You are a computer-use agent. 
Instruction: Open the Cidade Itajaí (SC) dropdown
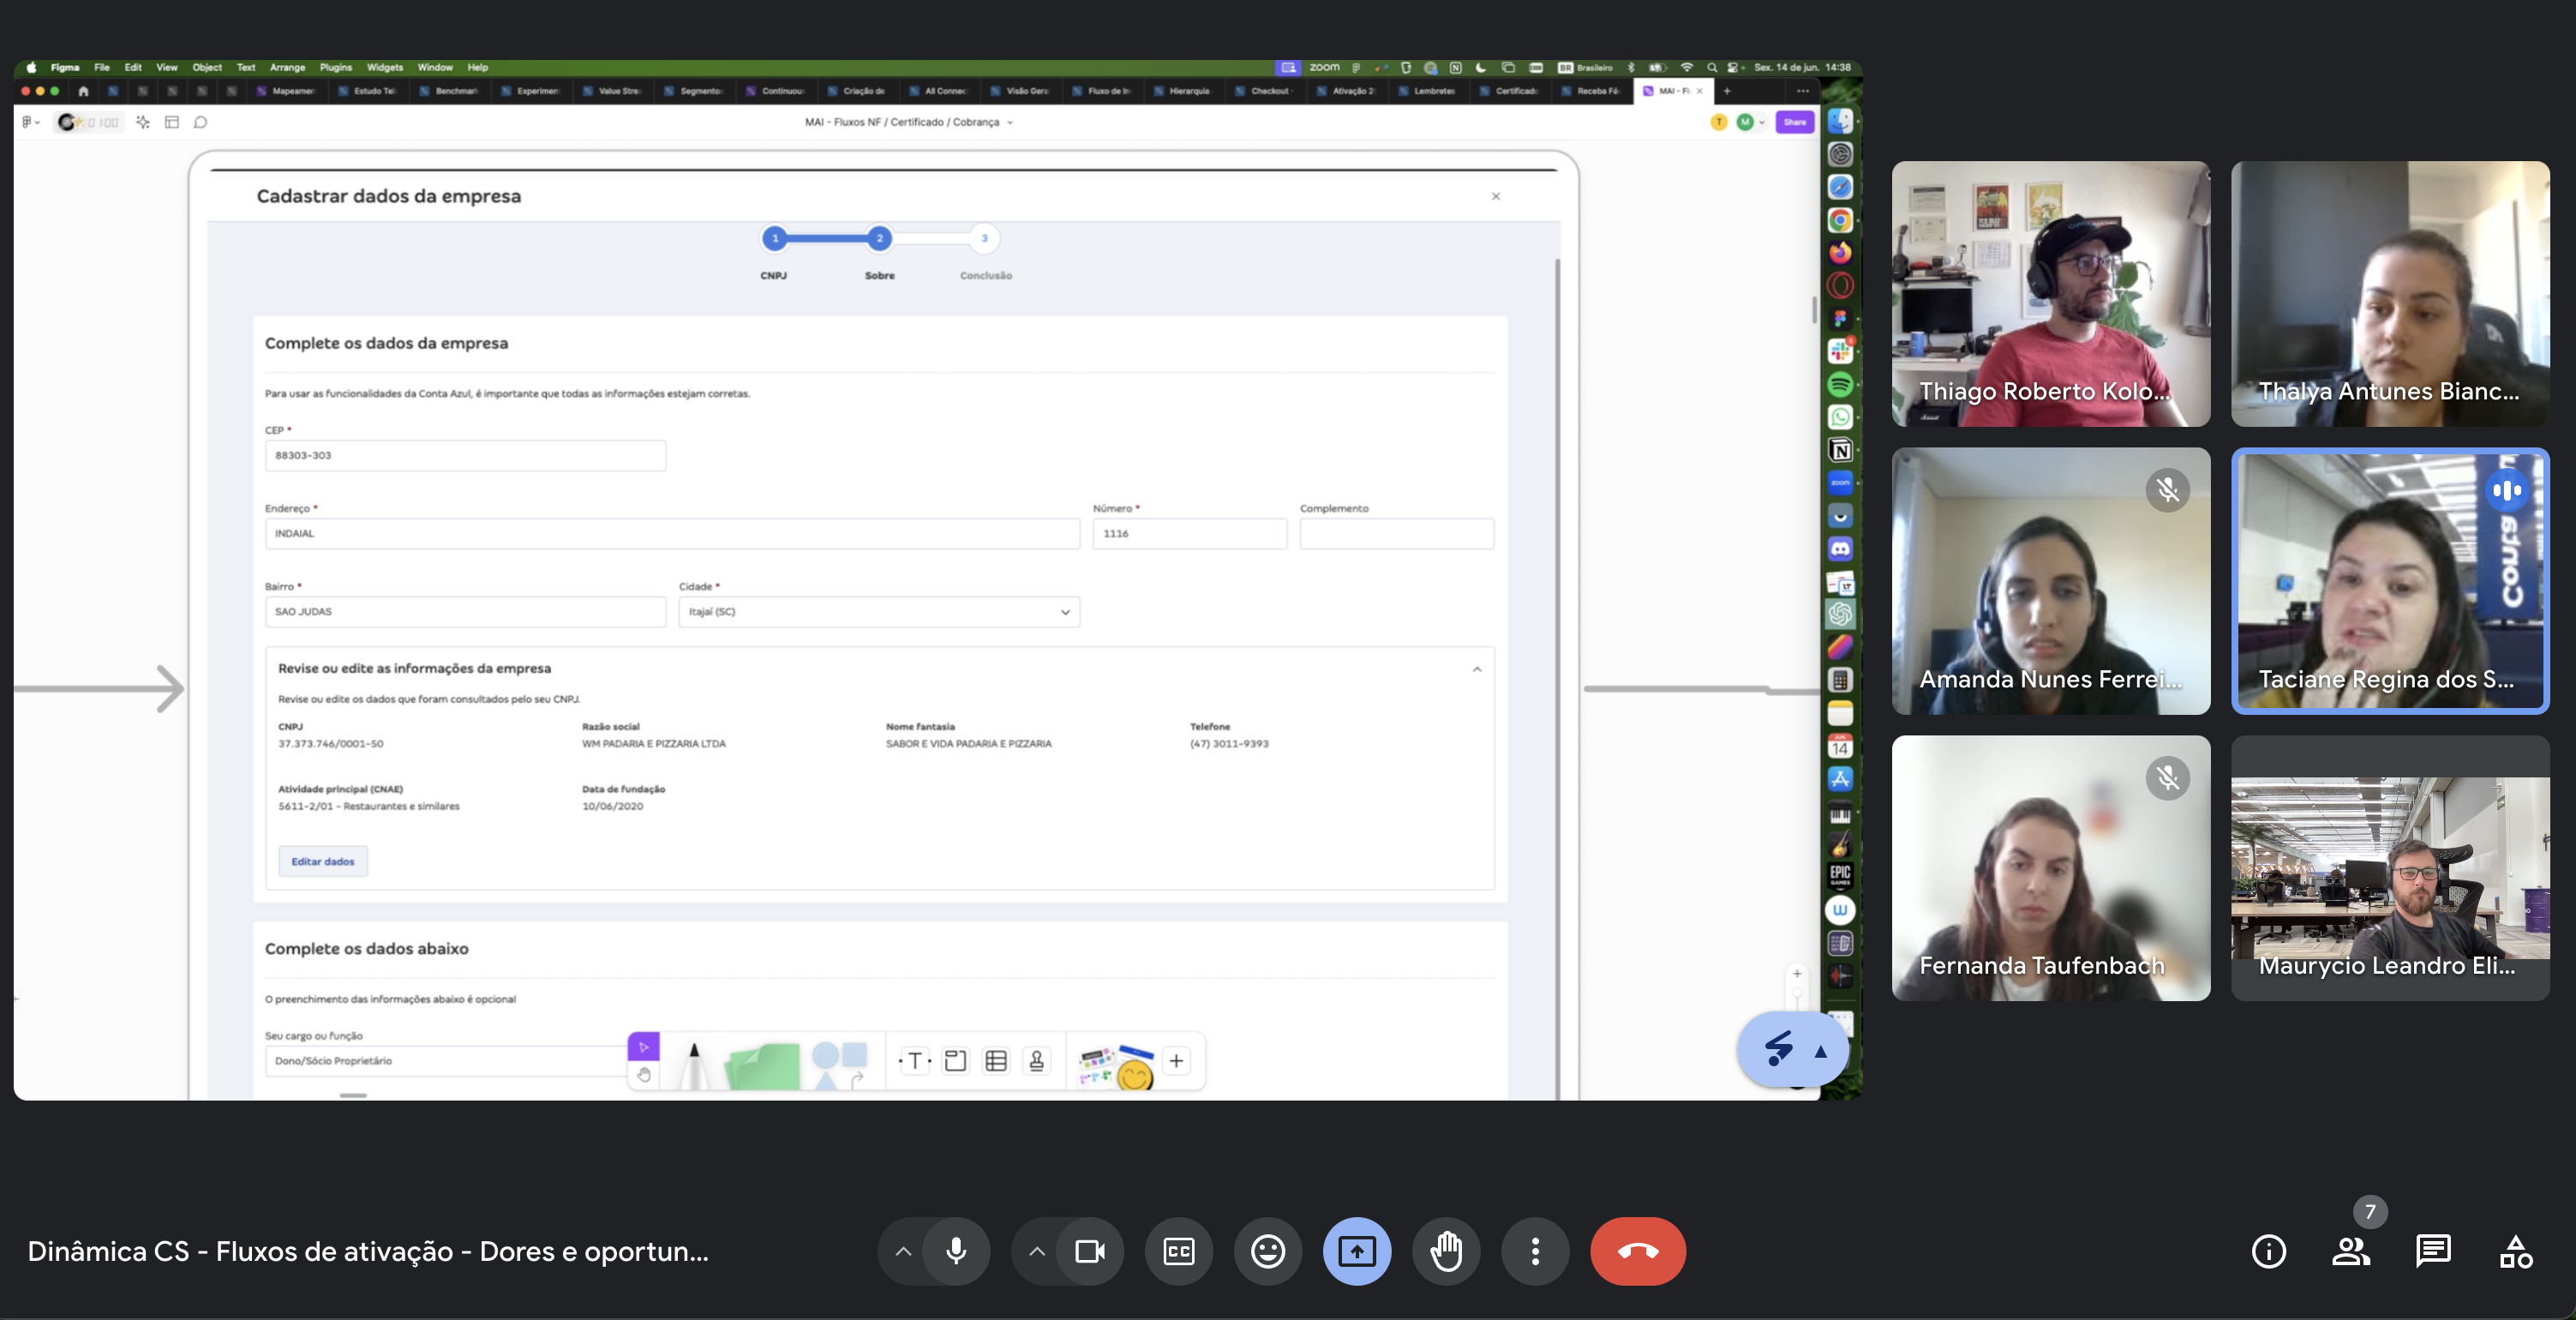[879, 612]
